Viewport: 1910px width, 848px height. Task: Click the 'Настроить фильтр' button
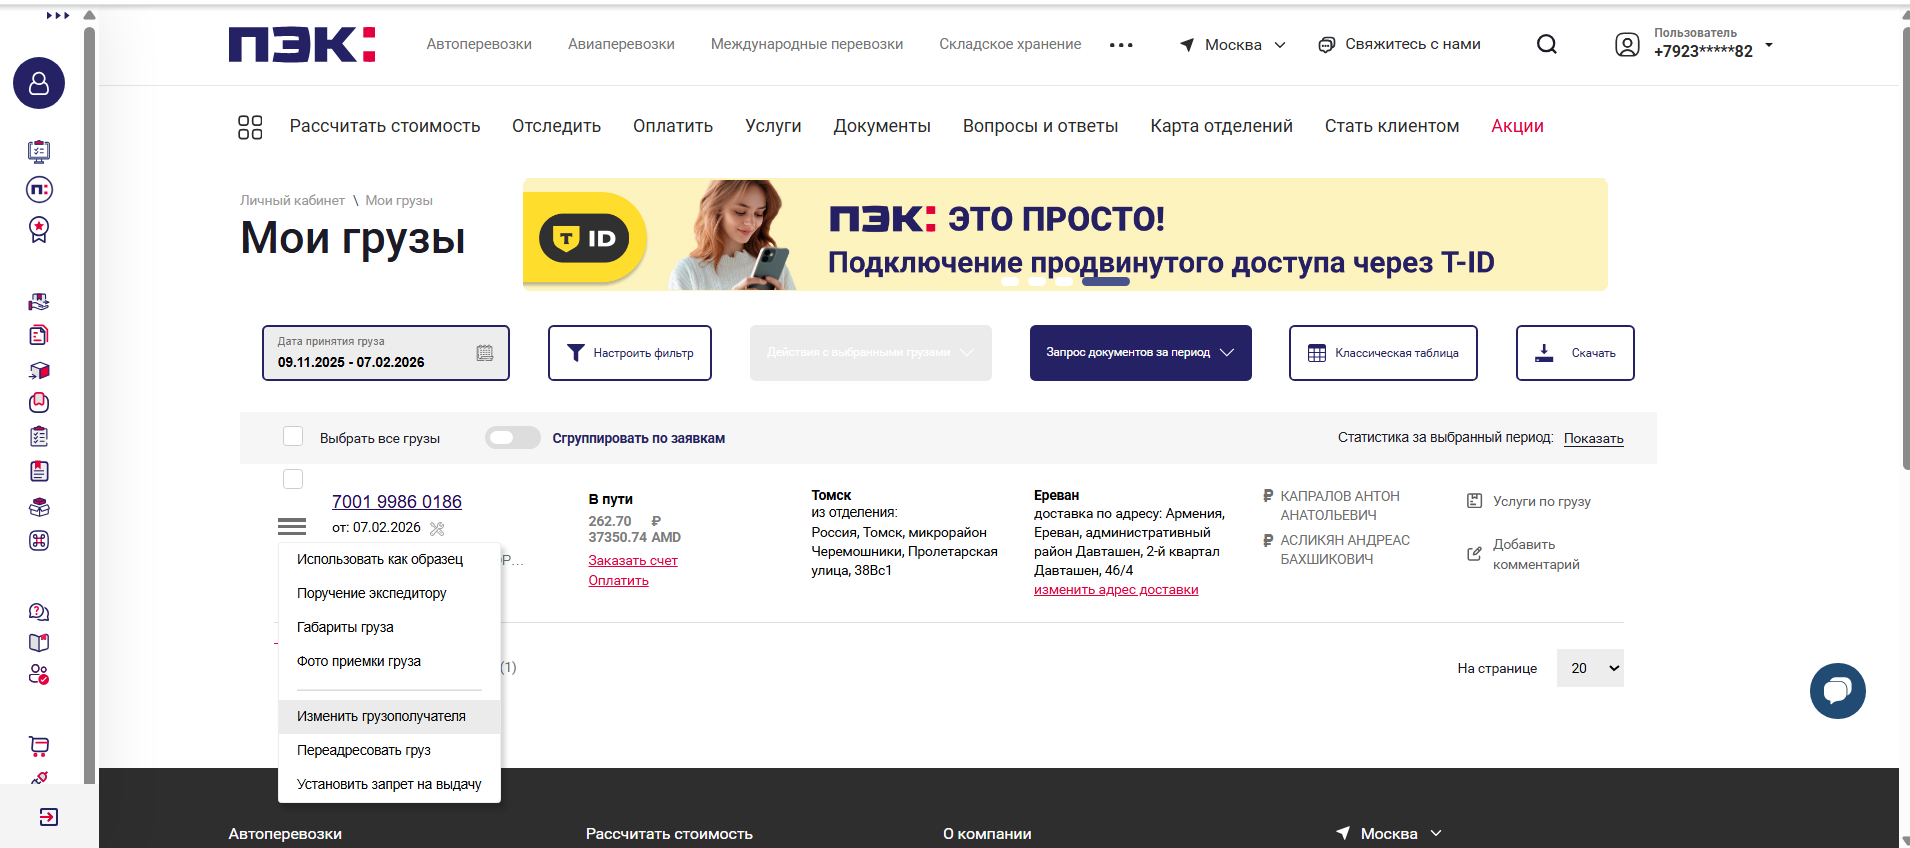[x=630, y=353]
